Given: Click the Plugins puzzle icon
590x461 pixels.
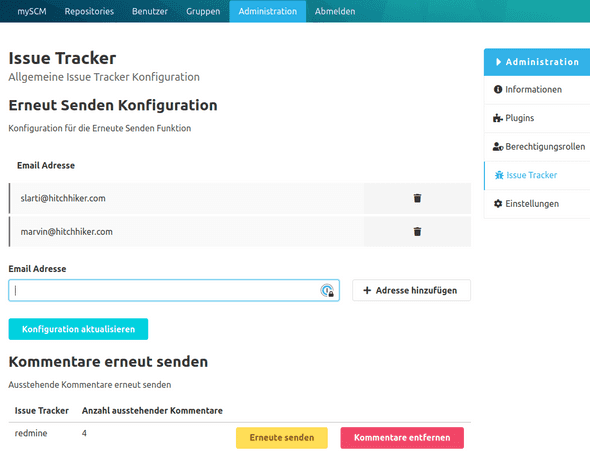Looking at the screenshot, I should [498, 118].
